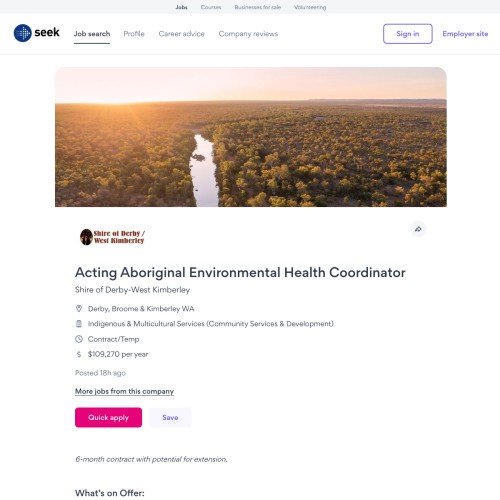500x500 pixels.
Task: Click the sunset river banner image
Action: click(251, 137)
